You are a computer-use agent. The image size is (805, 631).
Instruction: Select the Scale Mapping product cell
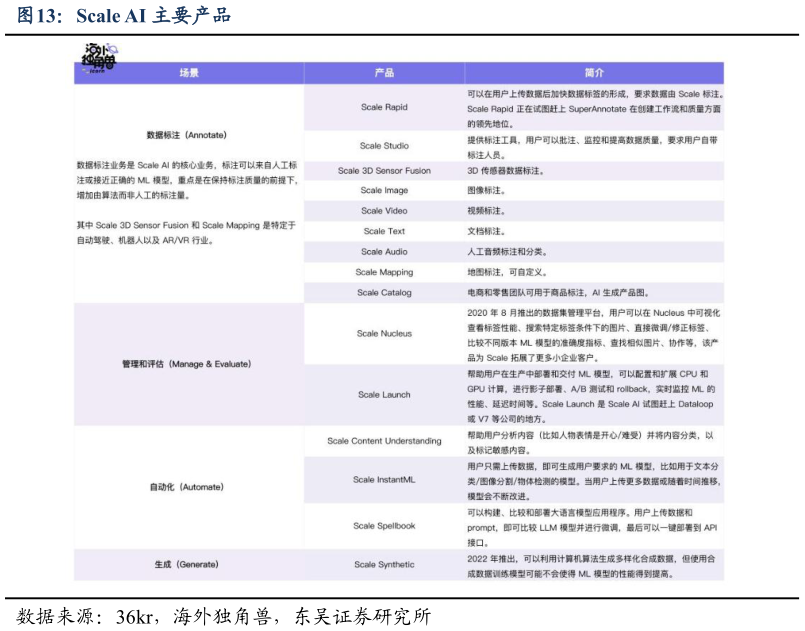(x=384, y=272)
